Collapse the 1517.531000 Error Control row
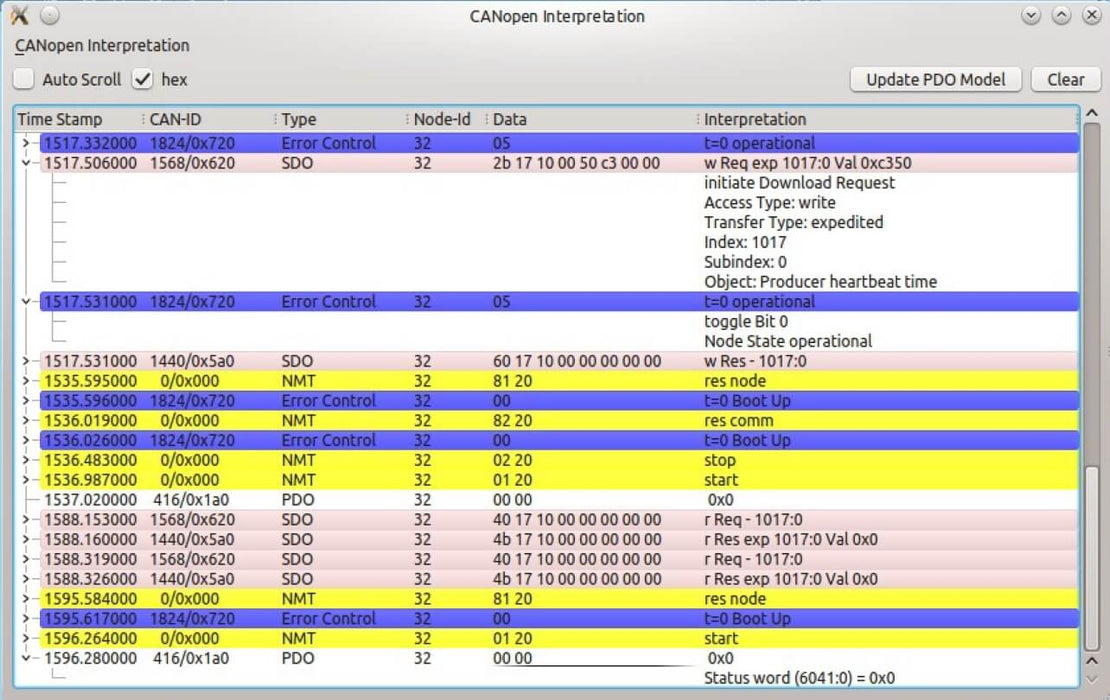The height and width of the screenshot is (700, 1110). pos(26,302)
